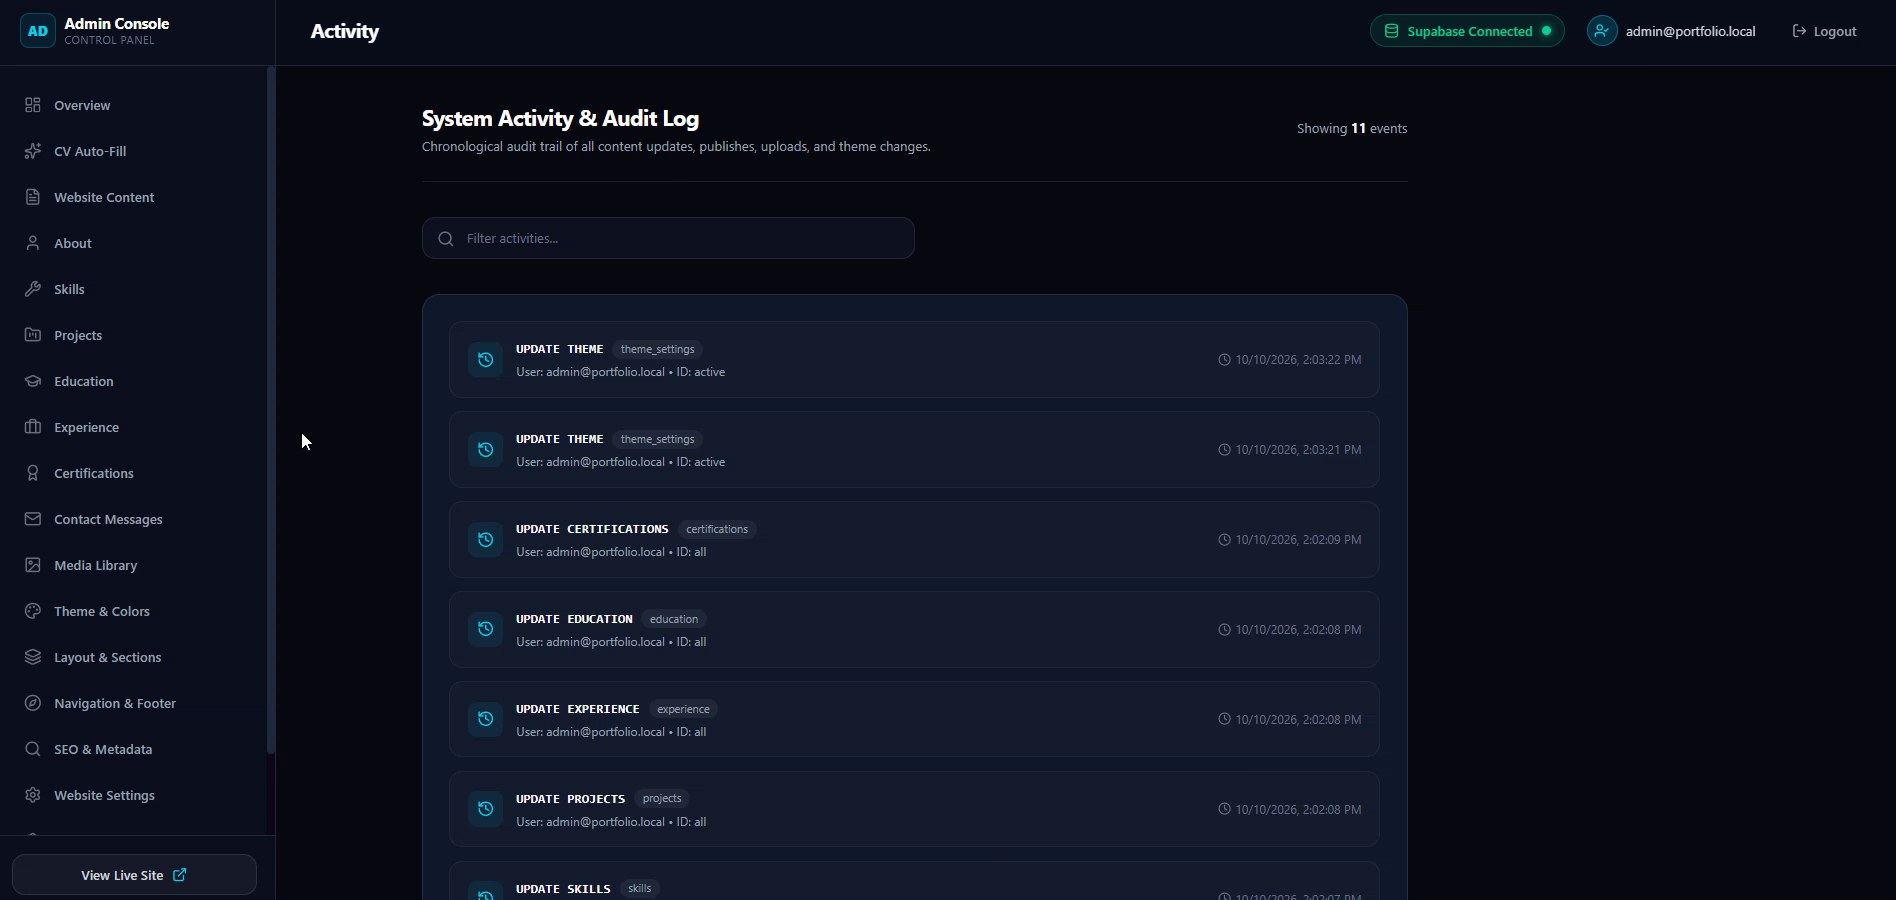Click the Showing 11 events counter
The width and height of the screenshot is (1896, 900).
[1352, 128]
